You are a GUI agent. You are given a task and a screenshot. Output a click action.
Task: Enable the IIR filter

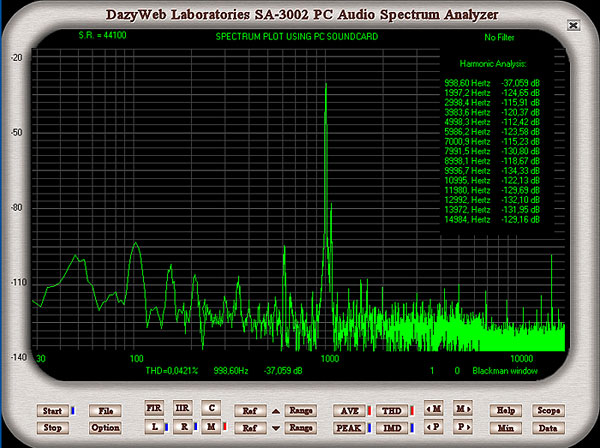[182, 409]
